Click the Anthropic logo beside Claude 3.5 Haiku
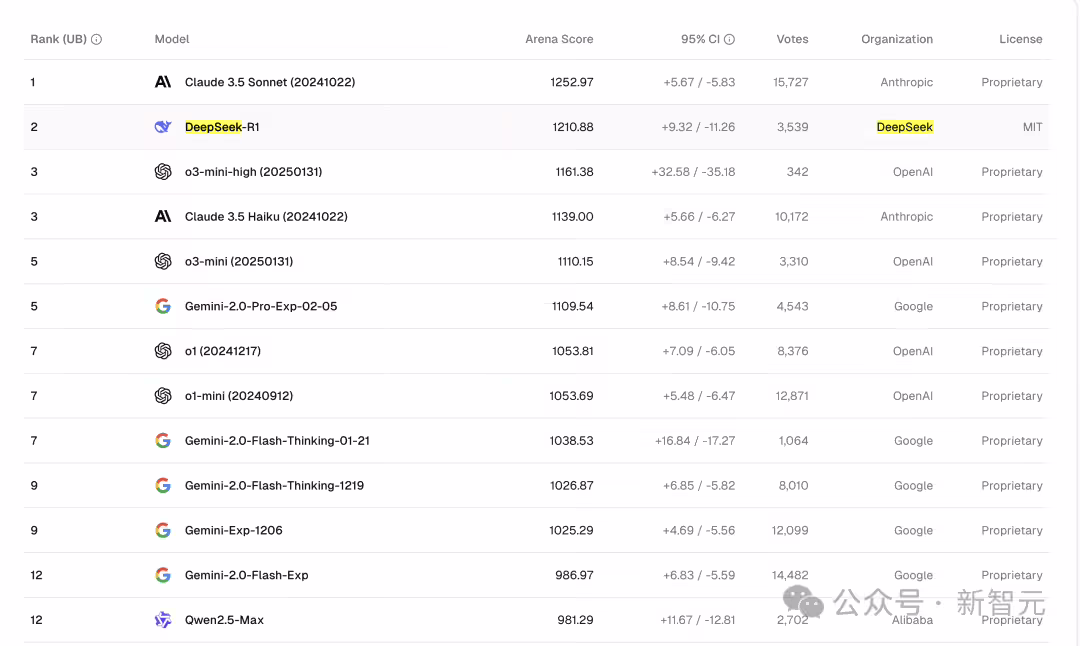 pyautogui.click(x=163, y=216)
